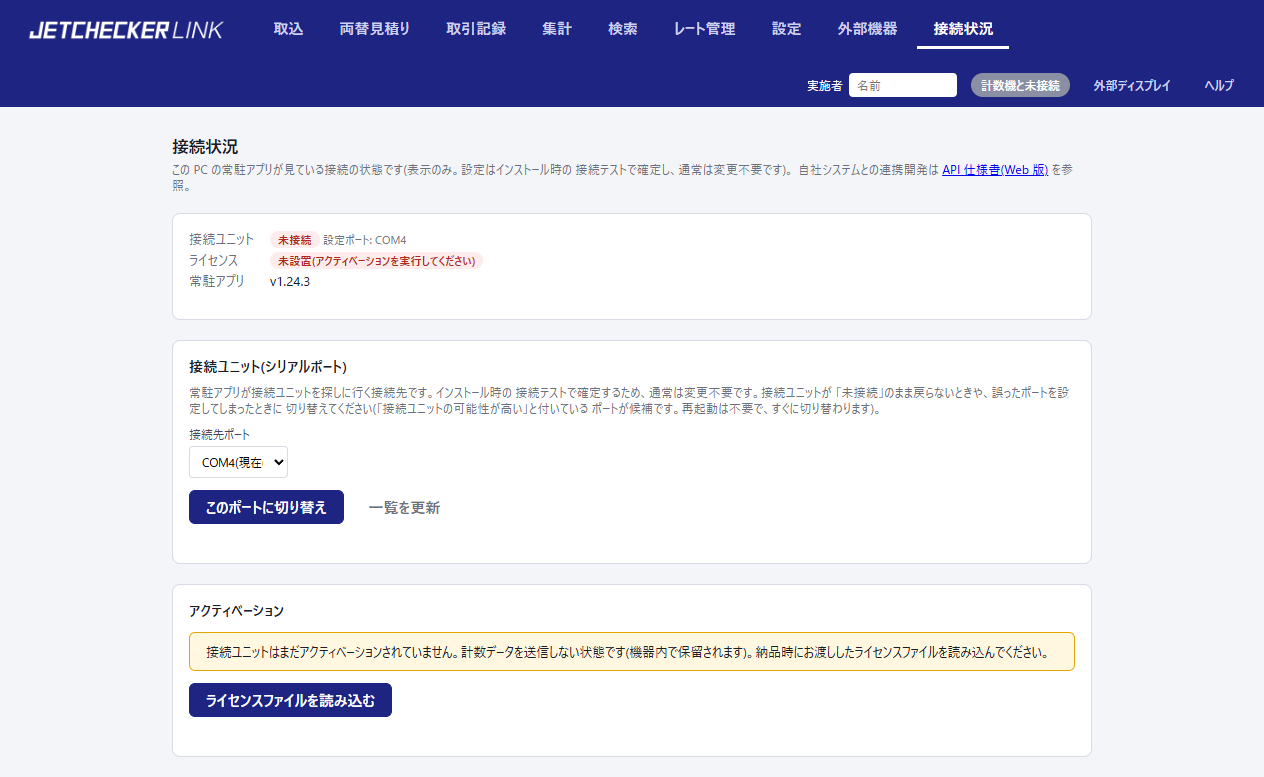Click the 計数機と未接続 status badge
This screenshot has height=777, width=1264.
[1020, 86]
